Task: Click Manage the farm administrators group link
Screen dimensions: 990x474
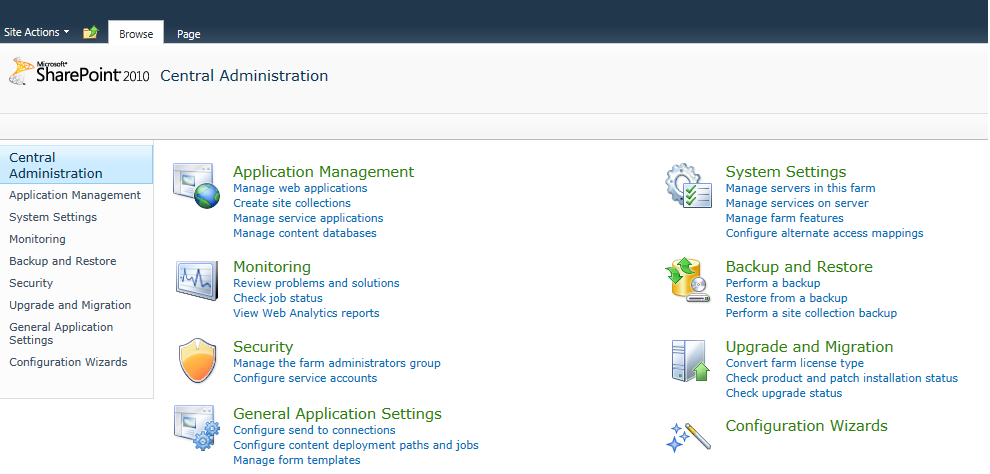Action: 337,364
